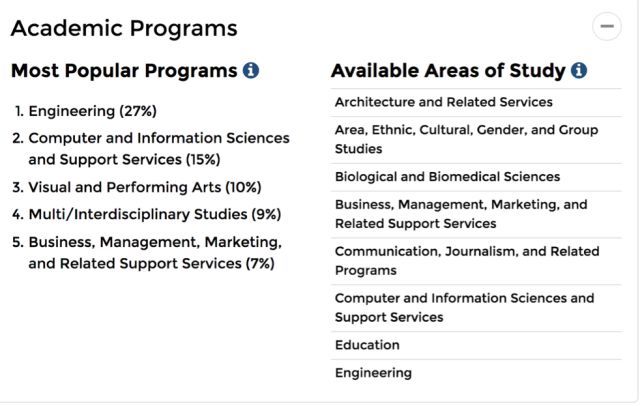
Task: Select Business, Management, Marketing (7%) entry
Action: pyautogui.click(x=154, y=253)
